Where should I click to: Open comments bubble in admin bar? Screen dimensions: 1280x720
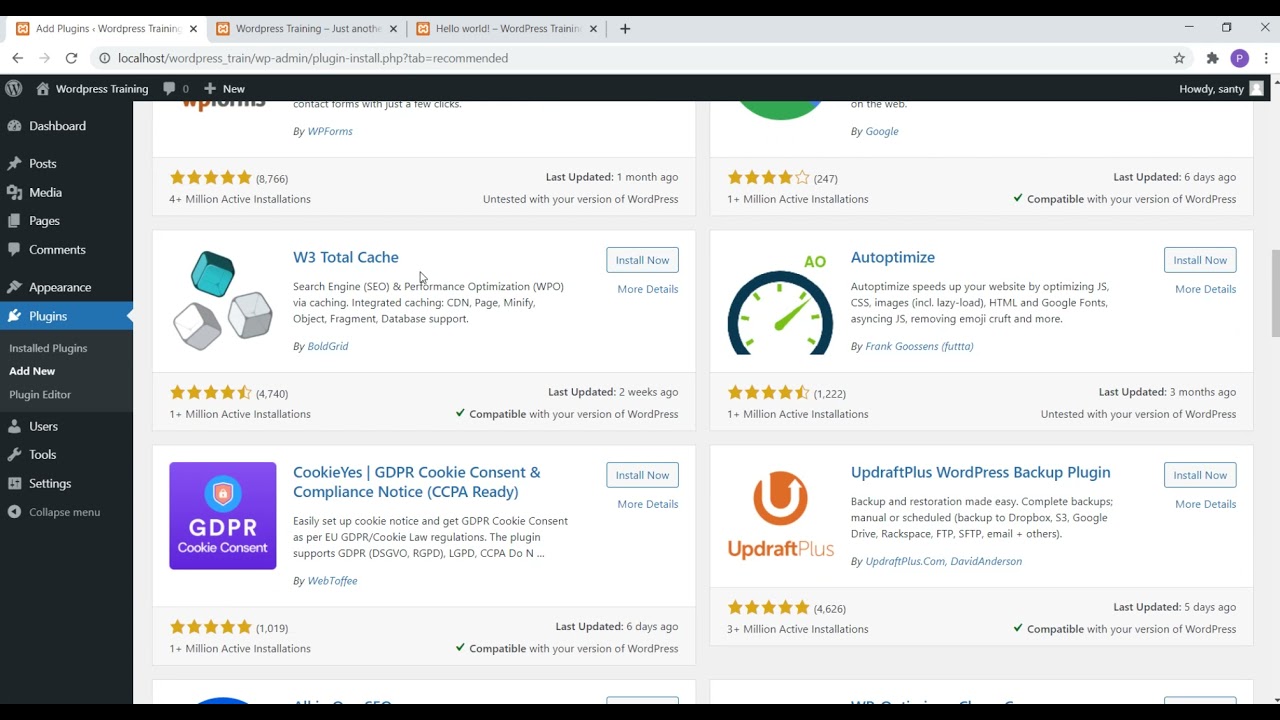click(x=169, y=88)
